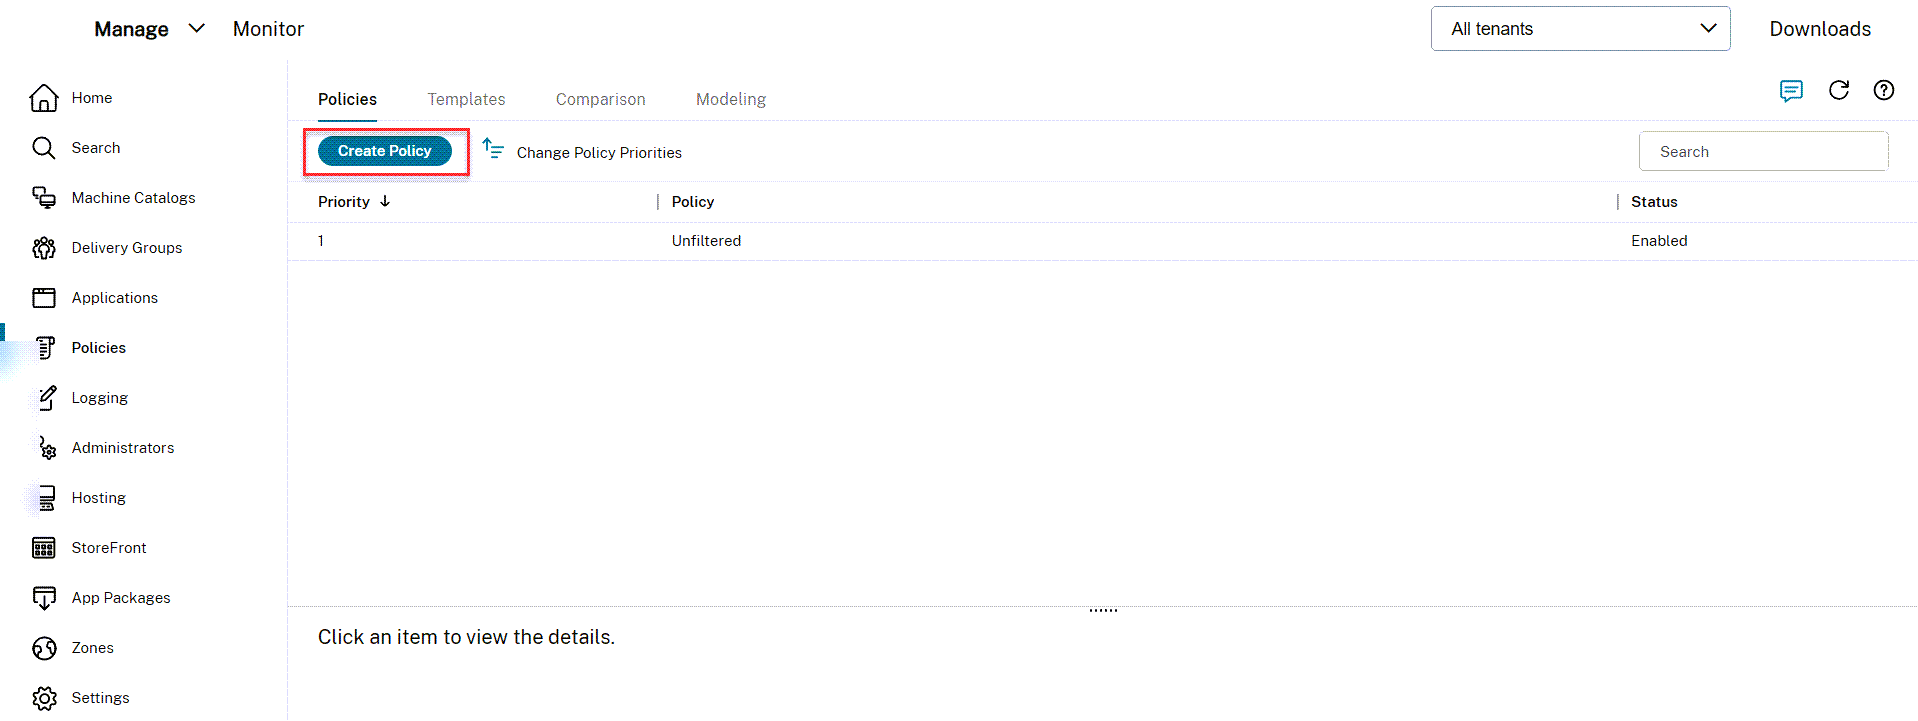Screen dimensions: 1918x721
Task: Switch to the Modeling tab
Action: click(x=731, y=99)
